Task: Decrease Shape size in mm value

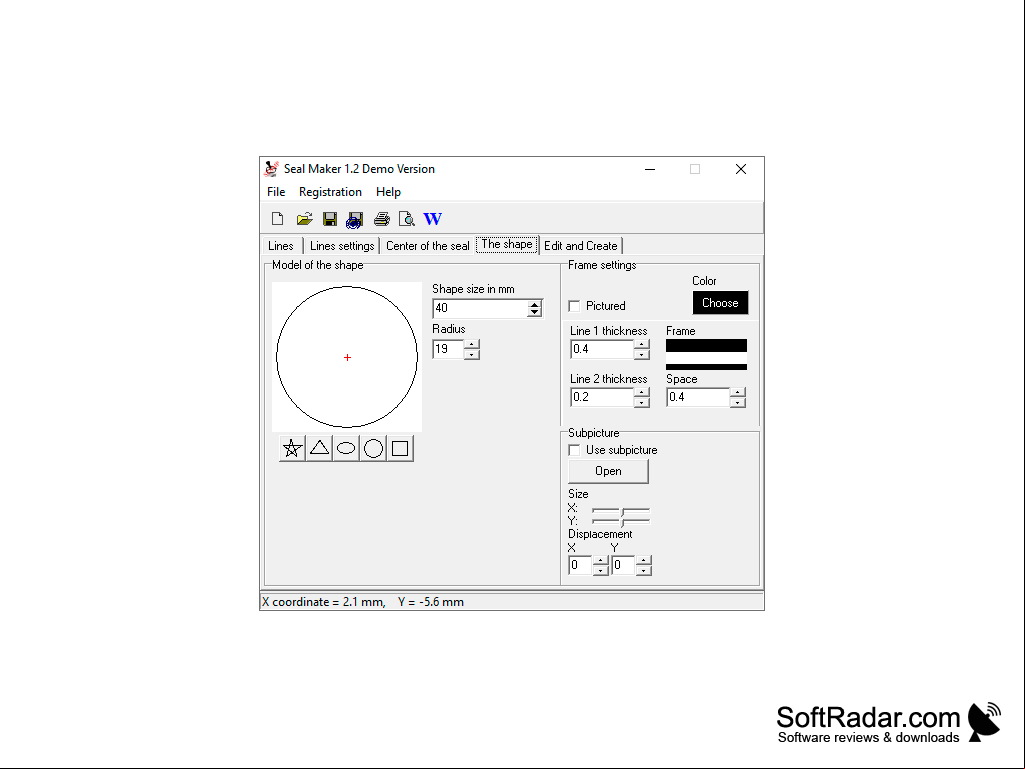Action: click(535, 313)
